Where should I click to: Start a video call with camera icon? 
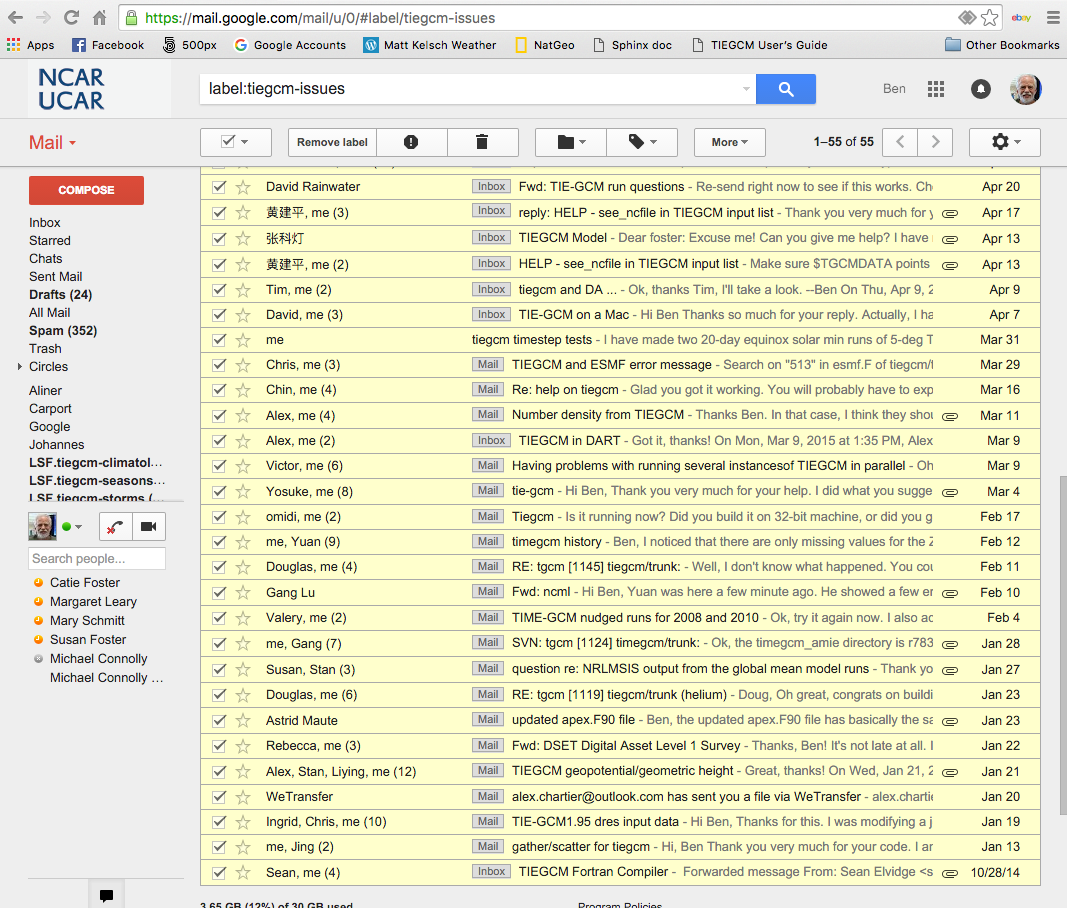(x=148, y=527)
